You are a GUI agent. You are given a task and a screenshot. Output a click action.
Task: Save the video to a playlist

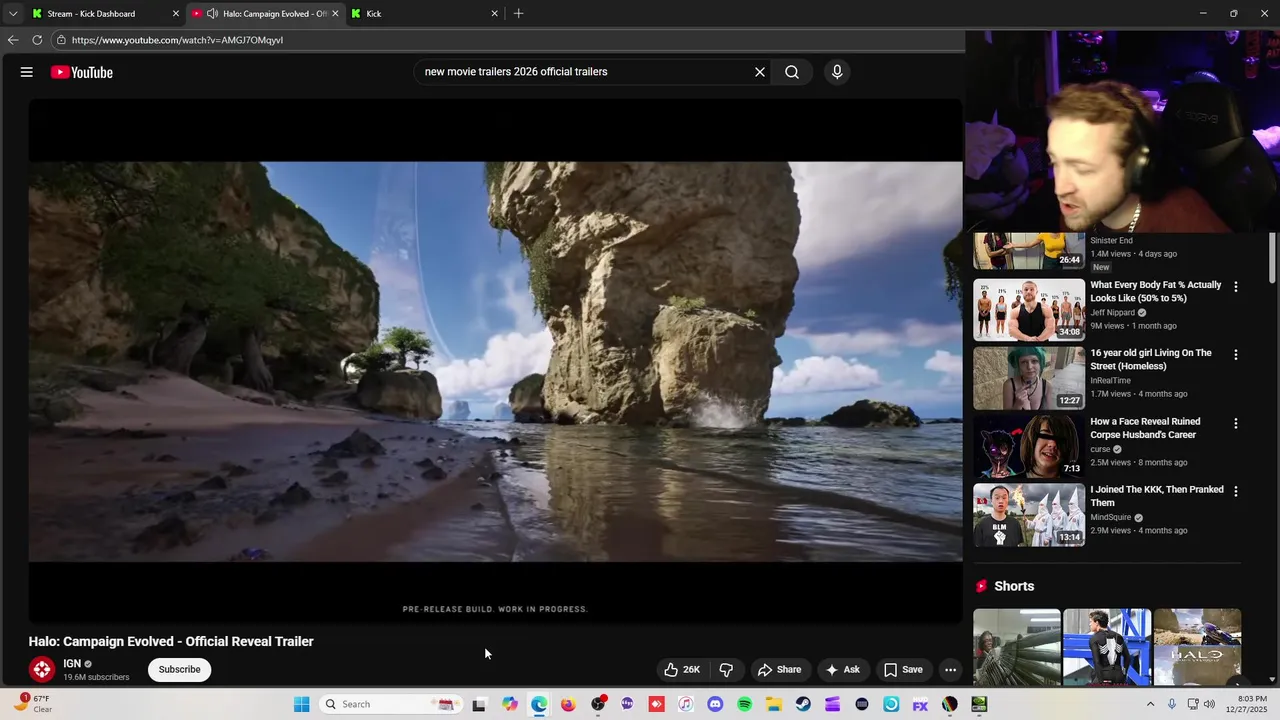coord(903,670)
